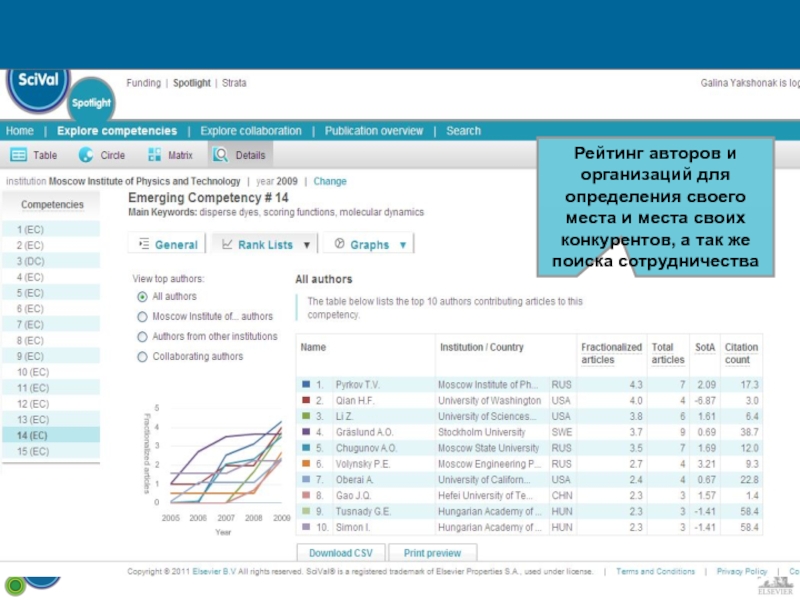Open Explore competencies menu item
Image resolution: width=800 pixels, height=600 pixels.
click(x=117, y=131)
